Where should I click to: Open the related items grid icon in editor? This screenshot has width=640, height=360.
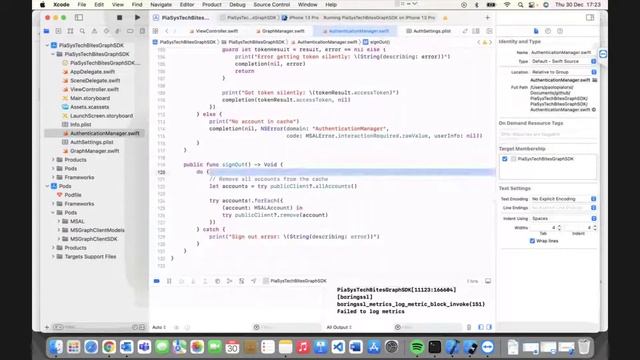pyautogui.click(x=156, y=31)
